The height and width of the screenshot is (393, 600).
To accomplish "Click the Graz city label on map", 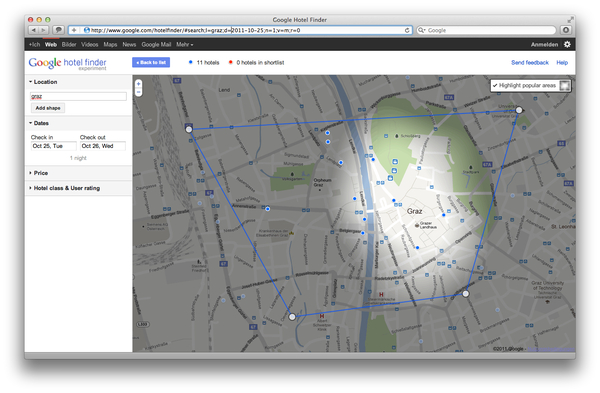I will point(414,211).
